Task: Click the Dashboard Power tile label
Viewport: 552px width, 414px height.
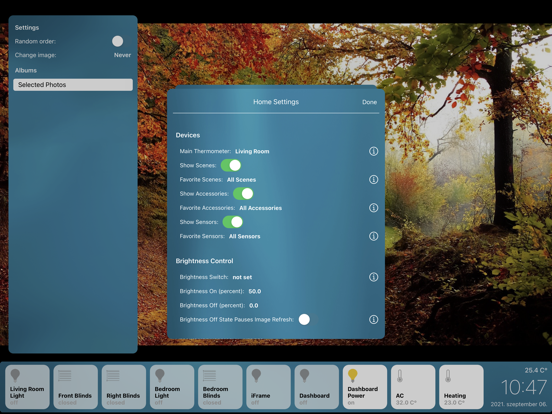Action: click(363, 392)
